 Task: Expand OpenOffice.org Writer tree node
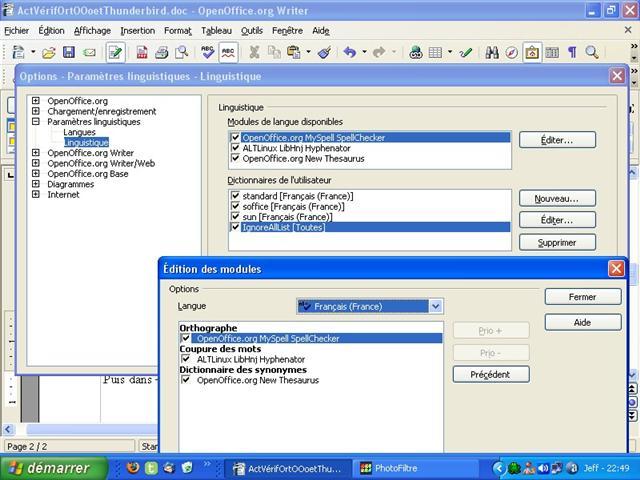[x=36, y=153]
